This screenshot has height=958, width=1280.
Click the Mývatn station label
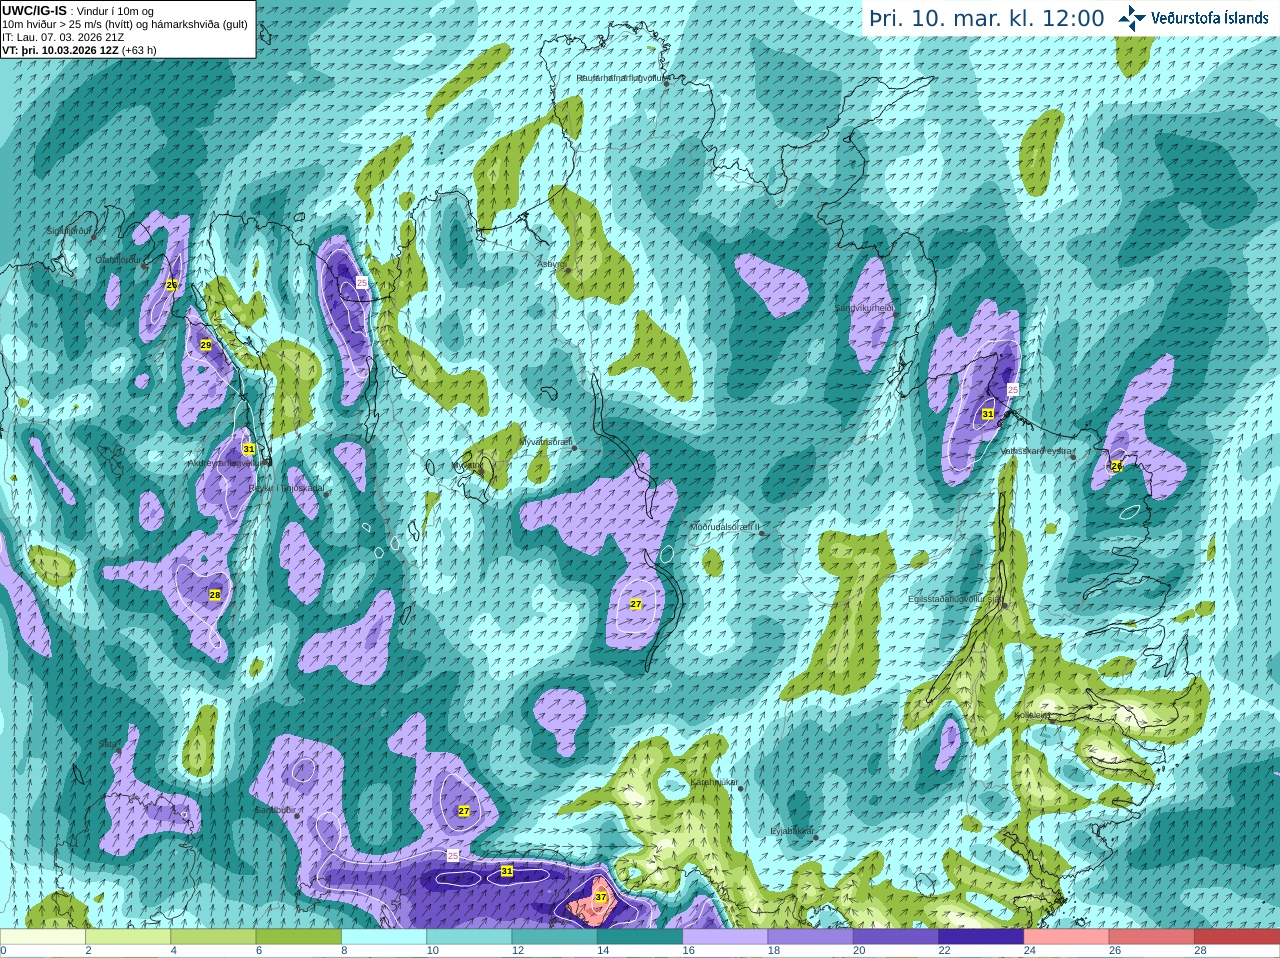click(x=466, y=464)
